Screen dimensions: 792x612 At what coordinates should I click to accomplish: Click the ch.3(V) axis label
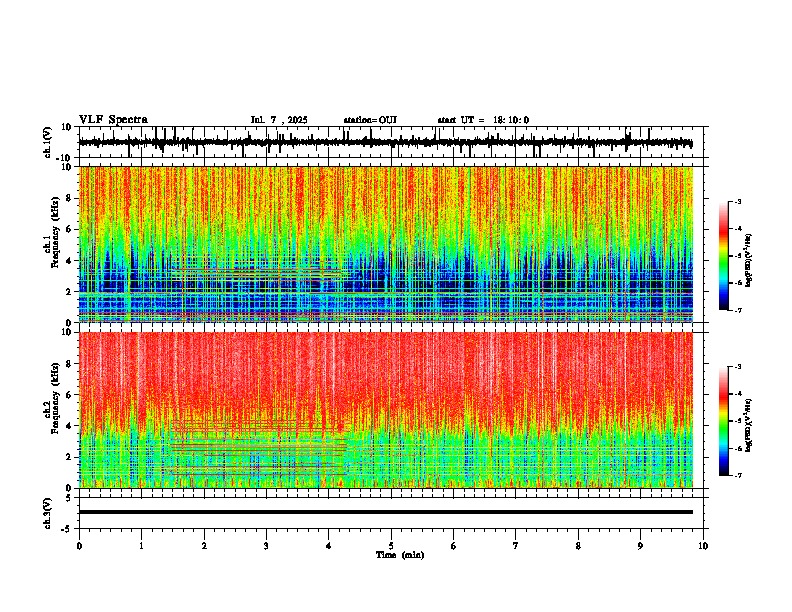click(48, 513)
